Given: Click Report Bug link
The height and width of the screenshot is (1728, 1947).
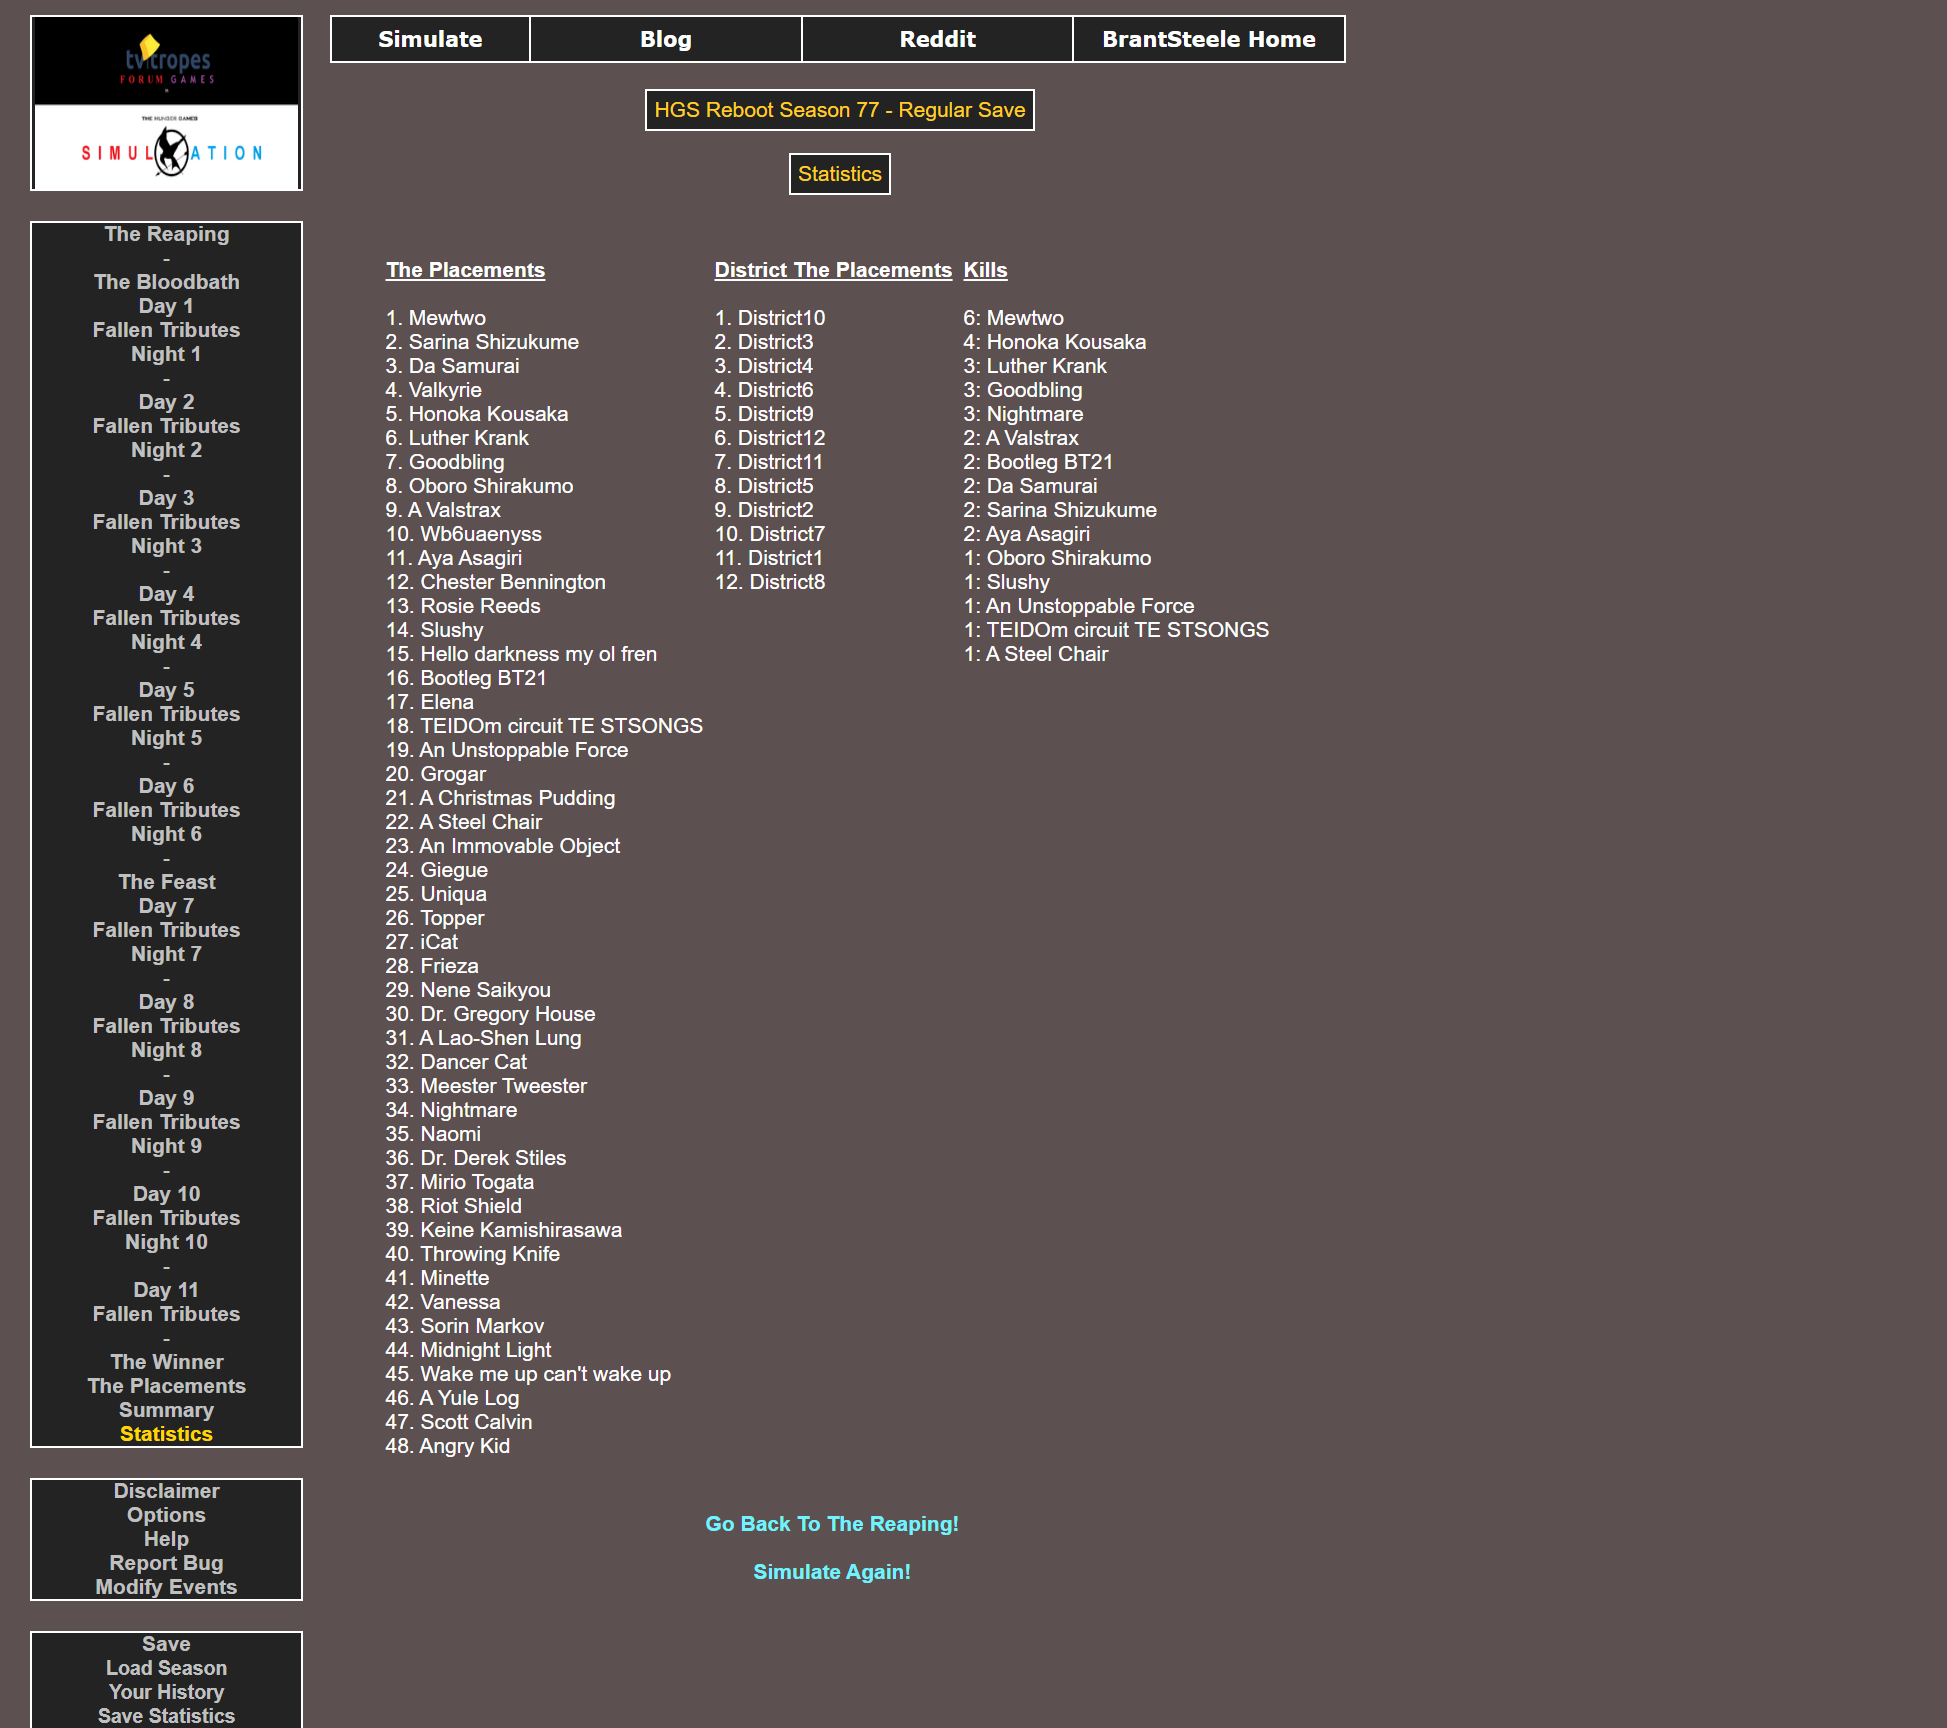Looking at the screenshot, I should [166, 1563].
